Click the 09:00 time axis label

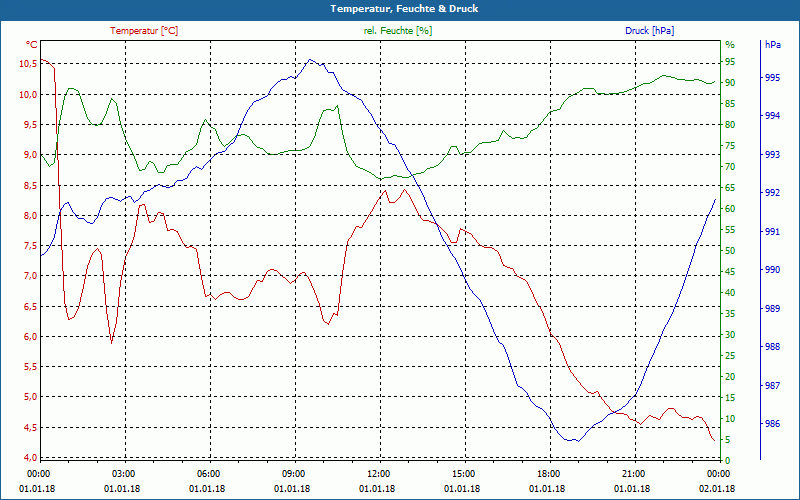tap(293, 473)
